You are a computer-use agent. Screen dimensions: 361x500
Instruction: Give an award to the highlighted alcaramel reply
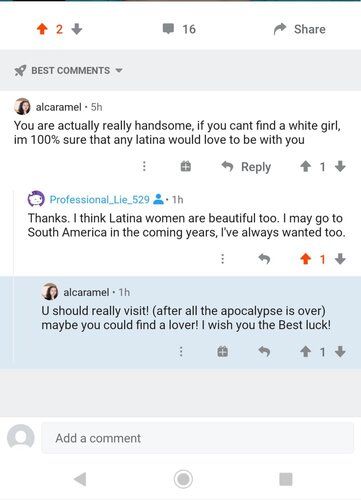223,351
